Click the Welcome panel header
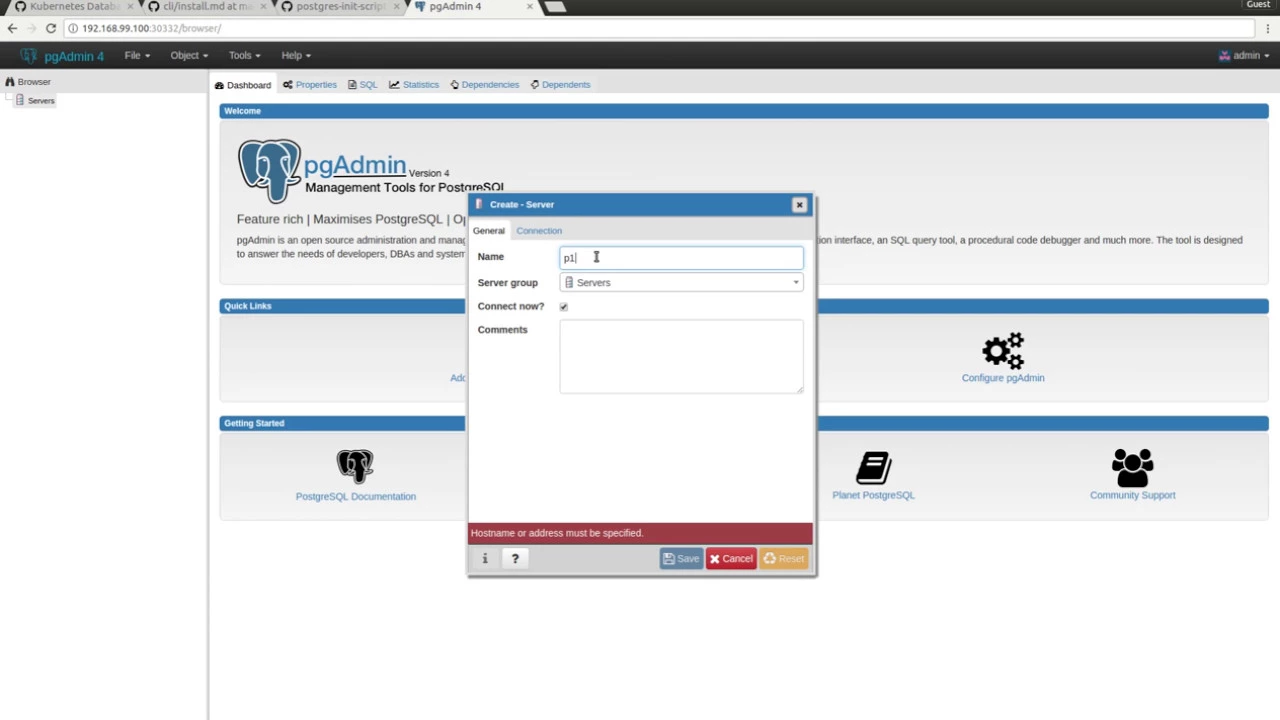This screenshot has height=720, width=1280. point(744,111)
